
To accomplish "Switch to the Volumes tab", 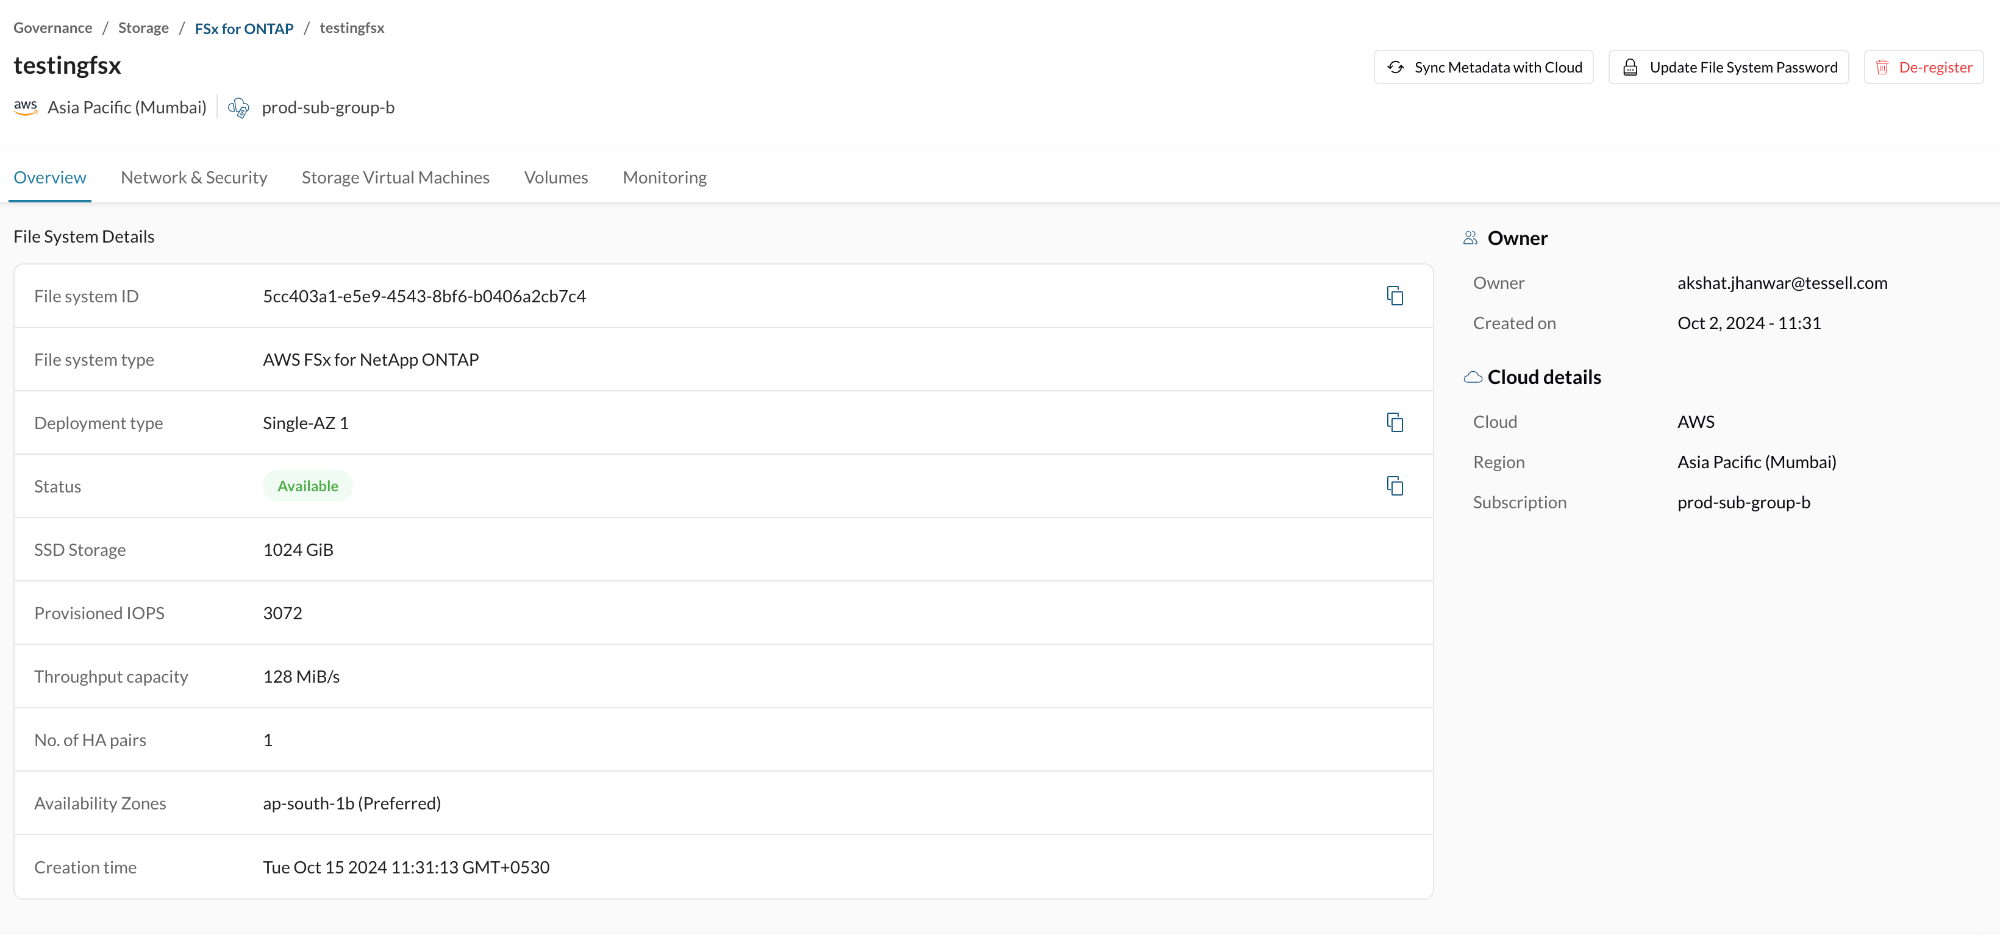I will click(556, 177).
